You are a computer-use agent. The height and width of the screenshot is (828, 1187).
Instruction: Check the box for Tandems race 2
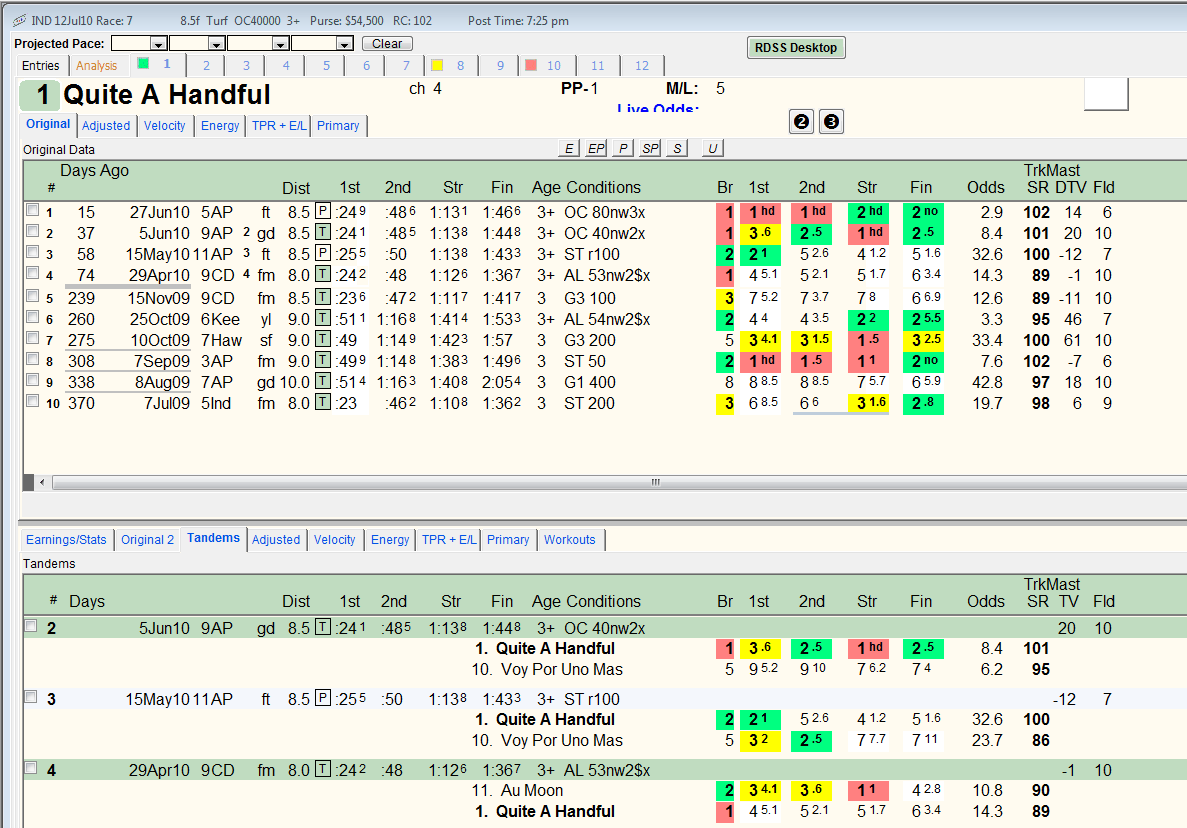pos(31,626)
